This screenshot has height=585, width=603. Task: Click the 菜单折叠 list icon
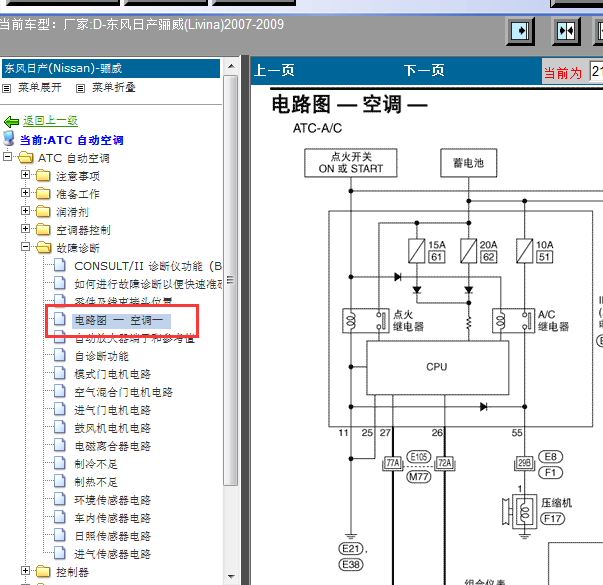(x=80, y=89)
